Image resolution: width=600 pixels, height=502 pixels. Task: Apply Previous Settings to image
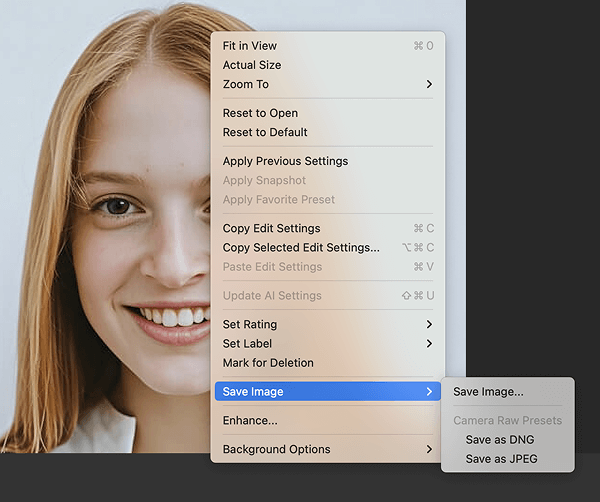(x=285, y=161)
